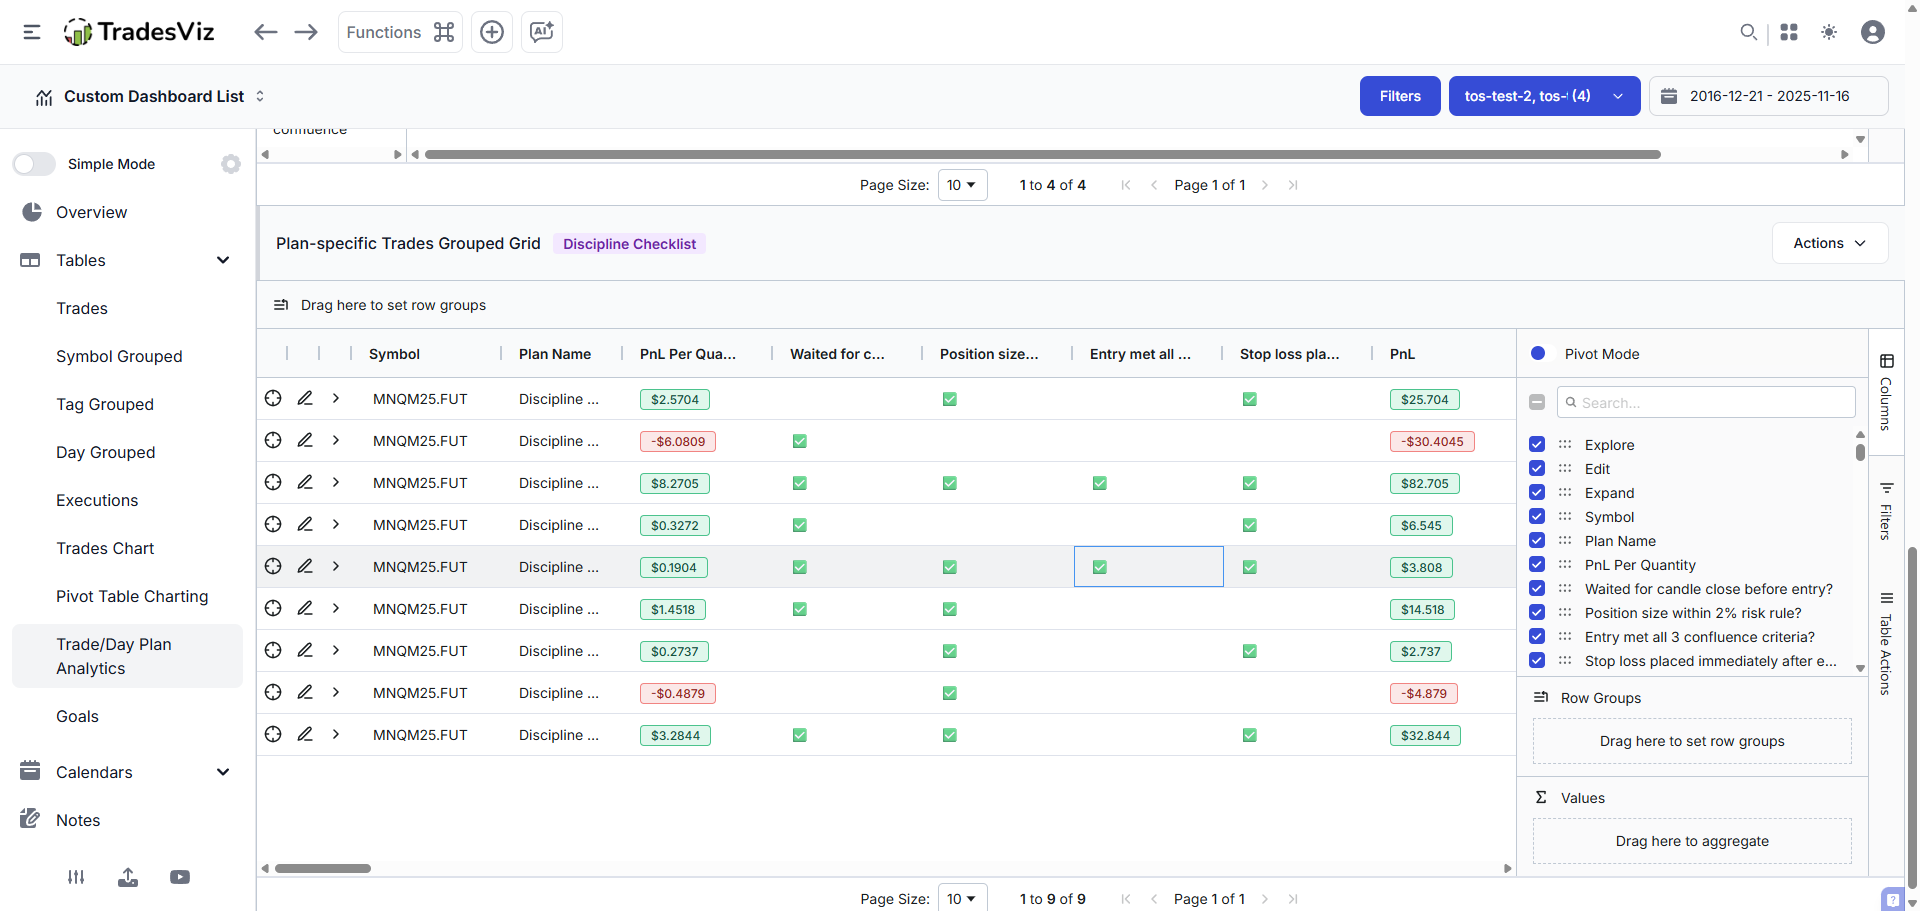Enable the Pivot Mode radio button
This screenshot has width=1920, height=911.
pyautogui.click(x=1539, y=353)
